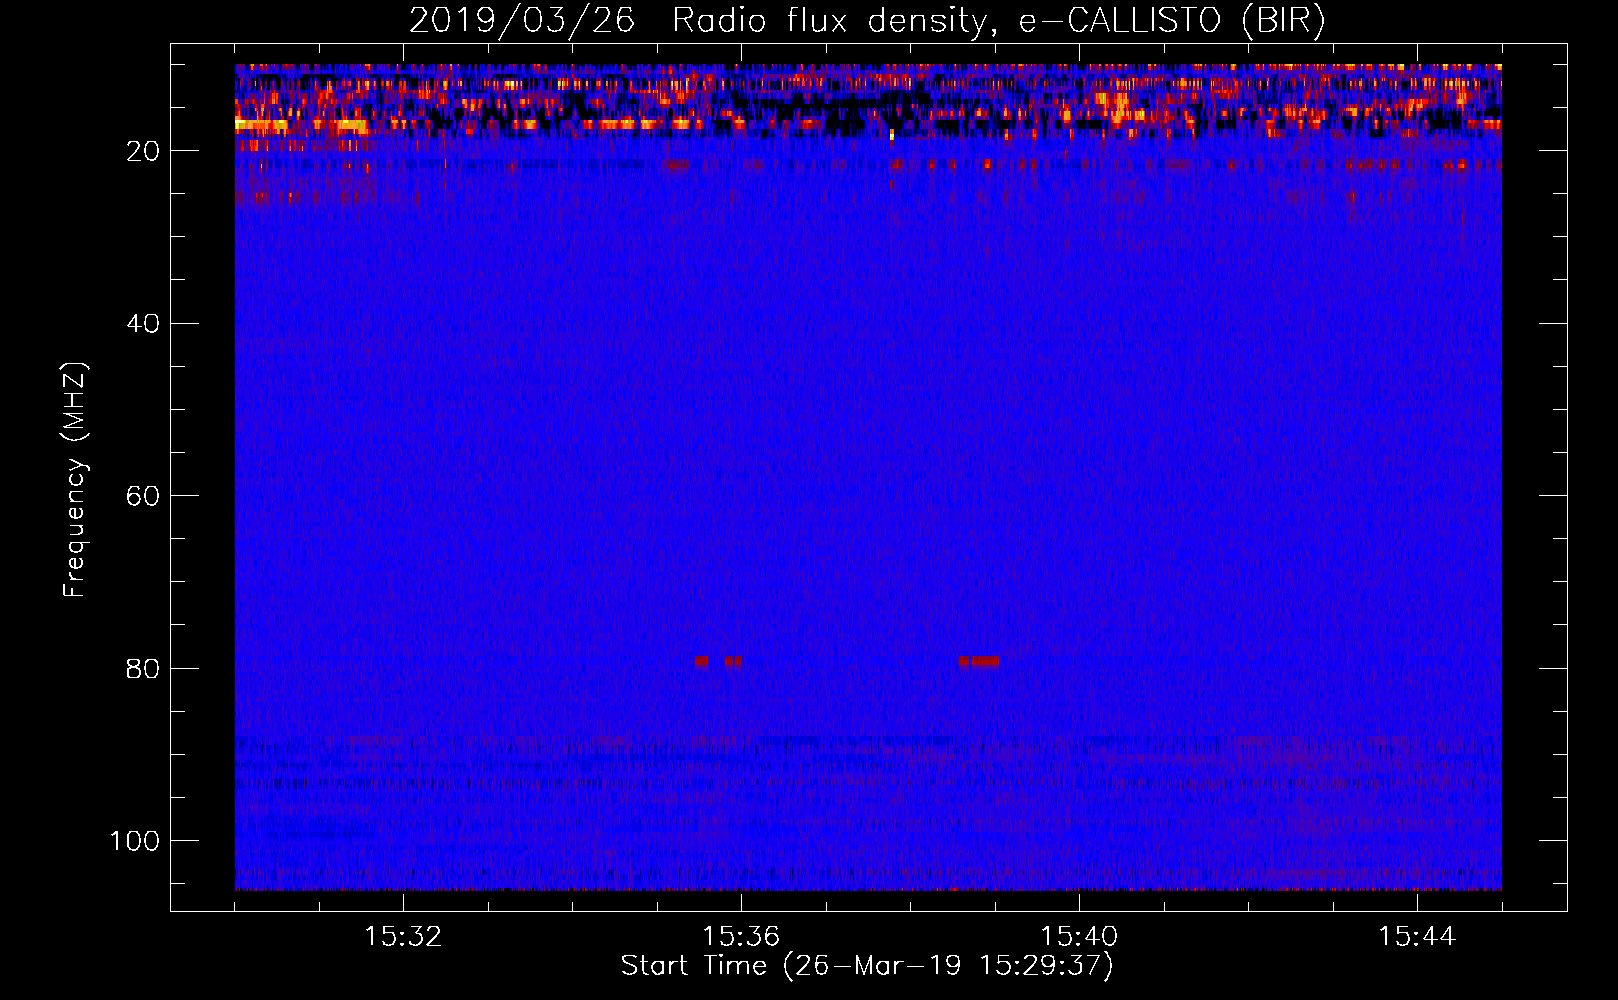Click the frequency tick label '100'

[x=136, y=841]
